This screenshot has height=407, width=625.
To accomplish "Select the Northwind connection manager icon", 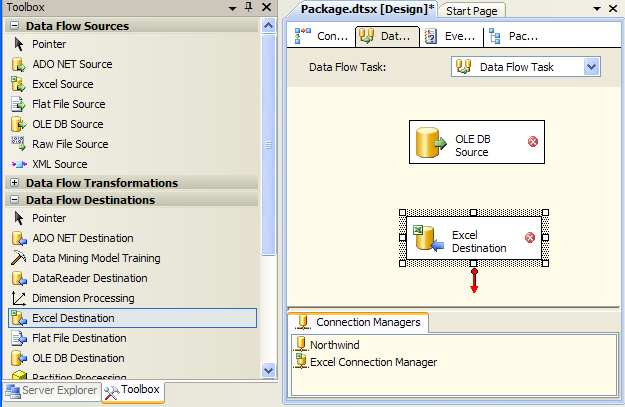I will [x=301, y=344].
